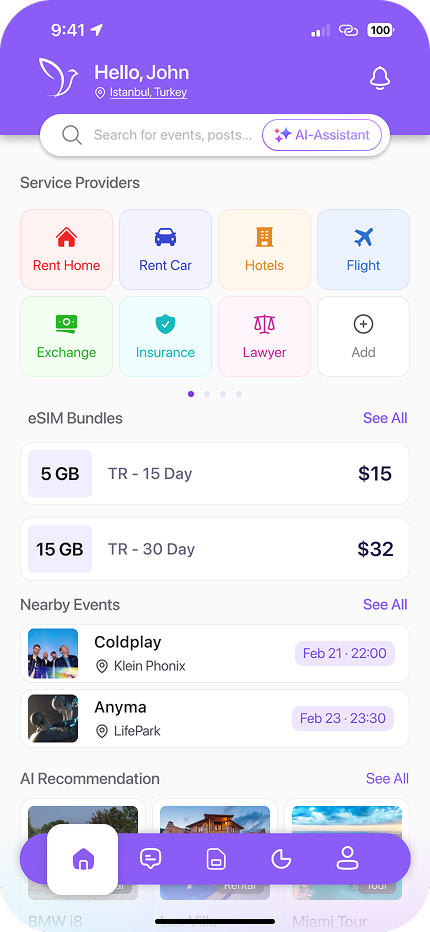Image resolution: width=430 pixels, height=932 pixels.
Task: Select the Rent Car service tile
Action: coord(165,250)
